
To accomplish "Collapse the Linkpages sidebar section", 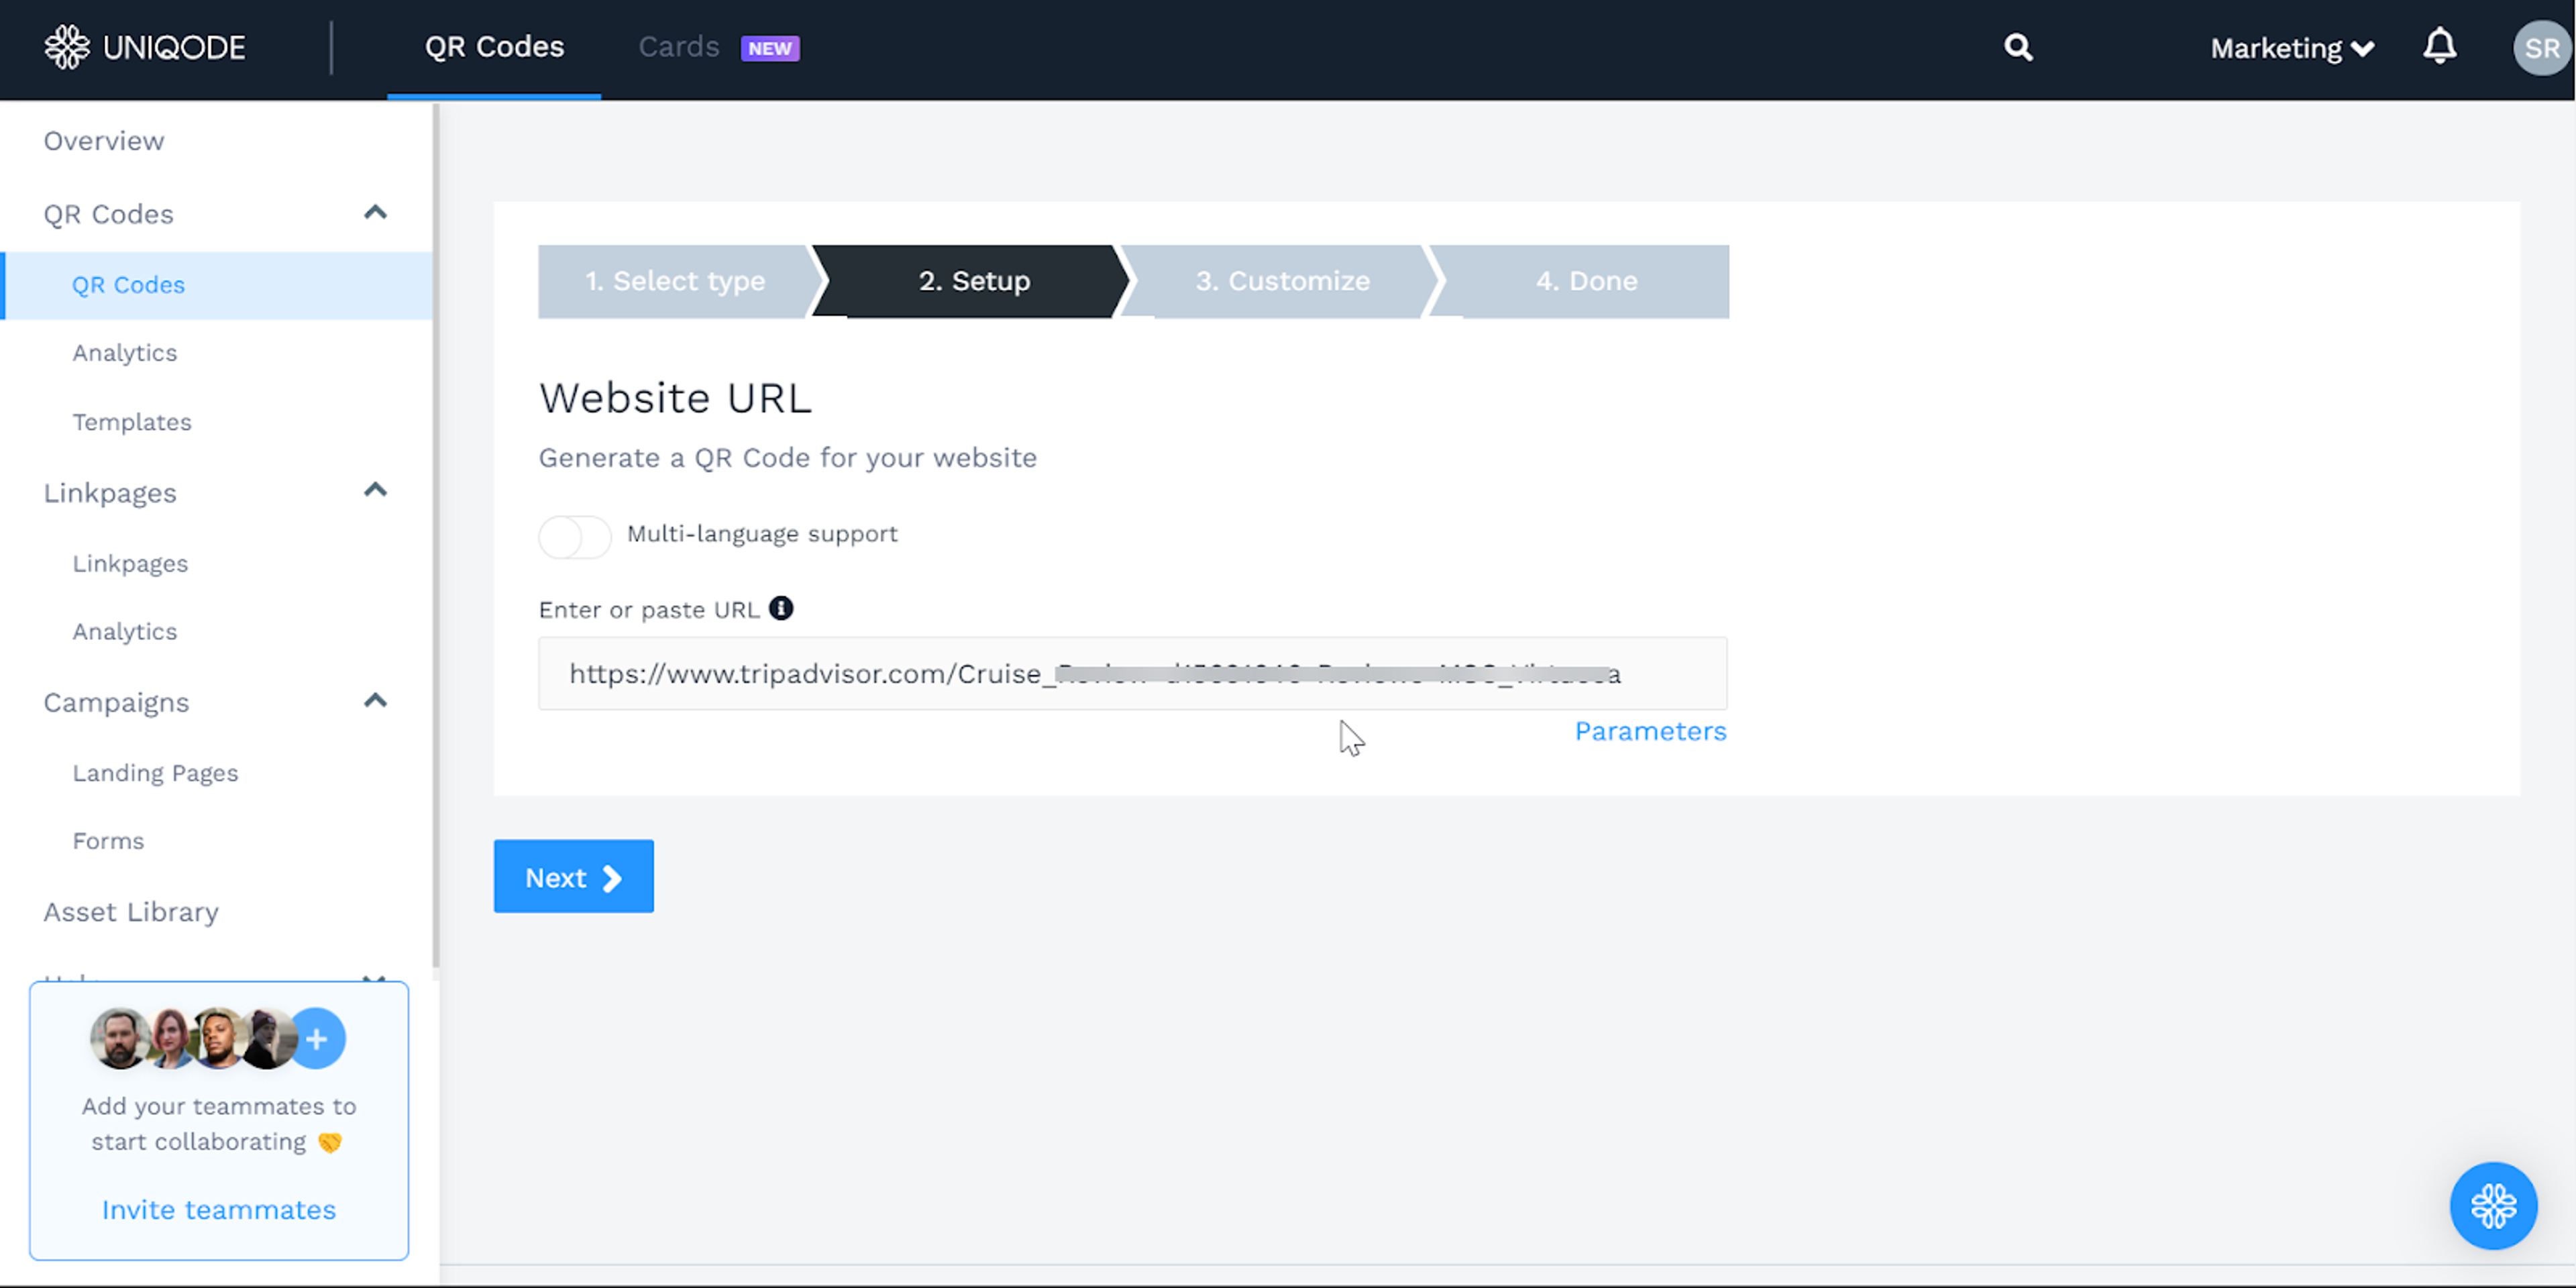I will pos(375,490).
